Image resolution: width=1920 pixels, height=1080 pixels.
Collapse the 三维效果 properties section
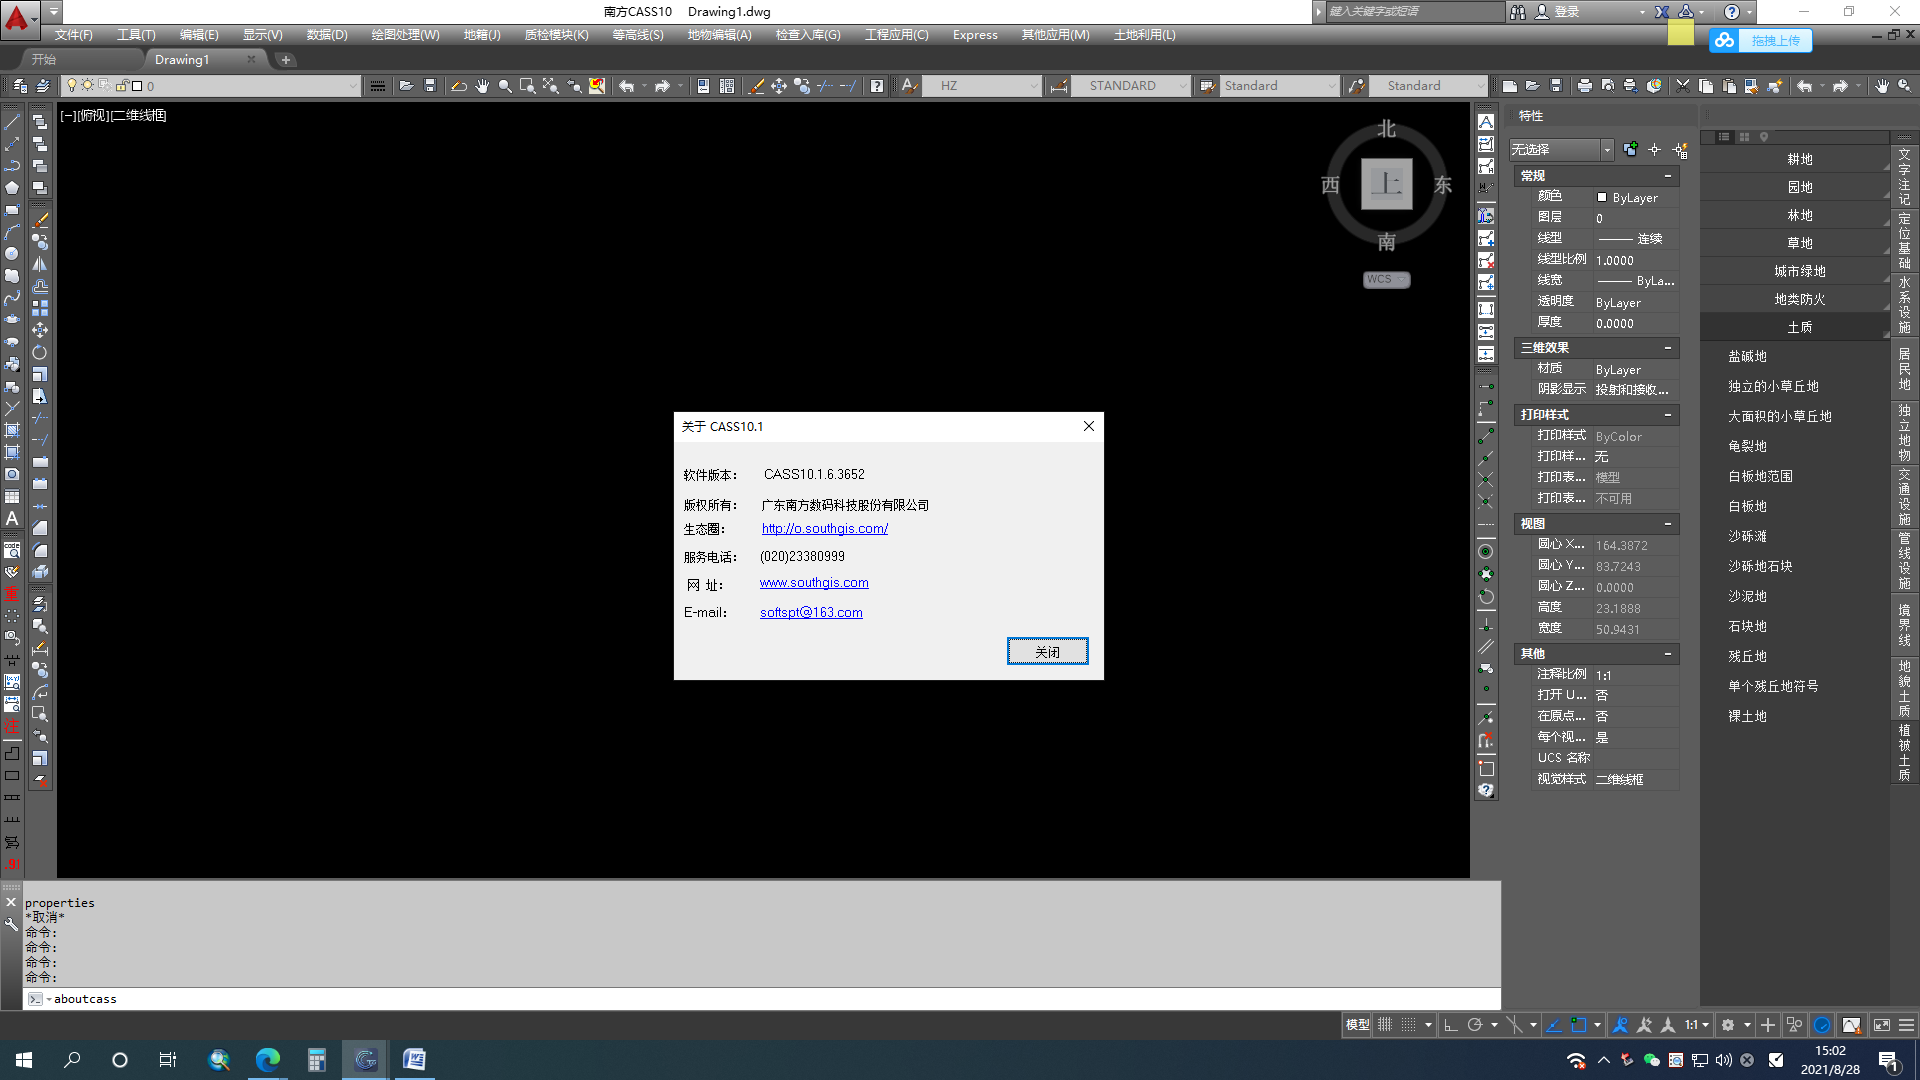pos(1668,348)
